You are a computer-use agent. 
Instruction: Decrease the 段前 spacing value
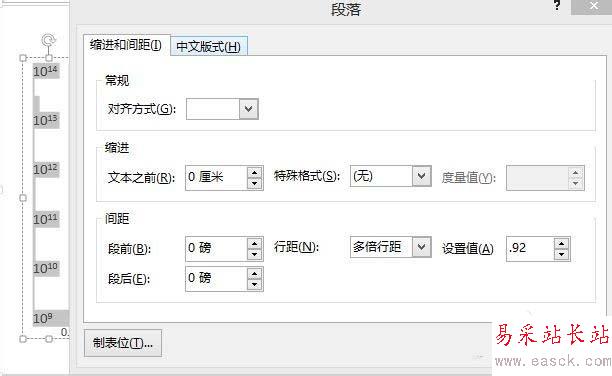[254, 255]
